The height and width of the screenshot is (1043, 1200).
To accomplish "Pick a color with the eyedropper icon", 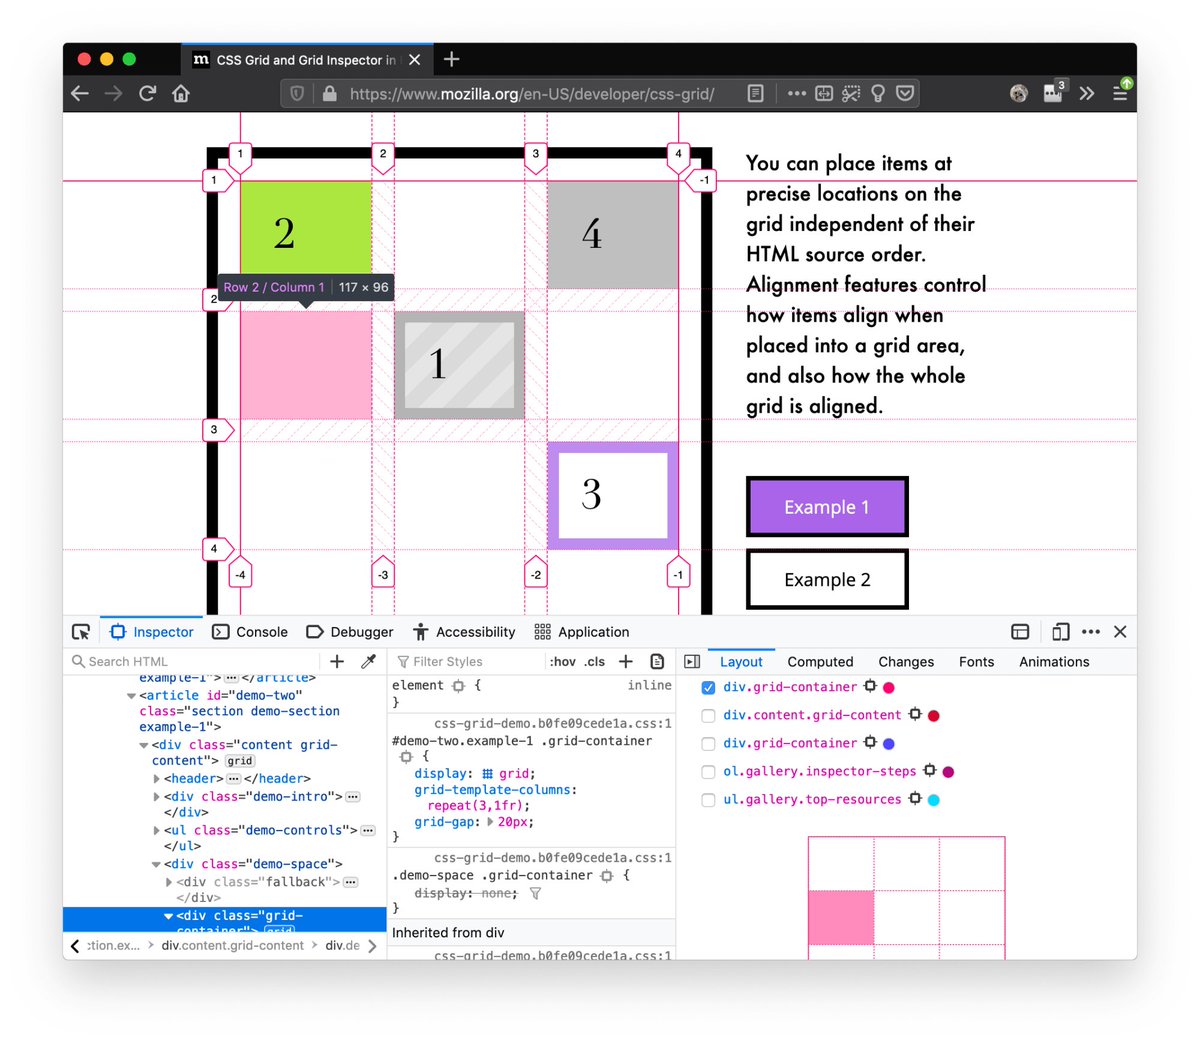I will [x=368, y=661].
